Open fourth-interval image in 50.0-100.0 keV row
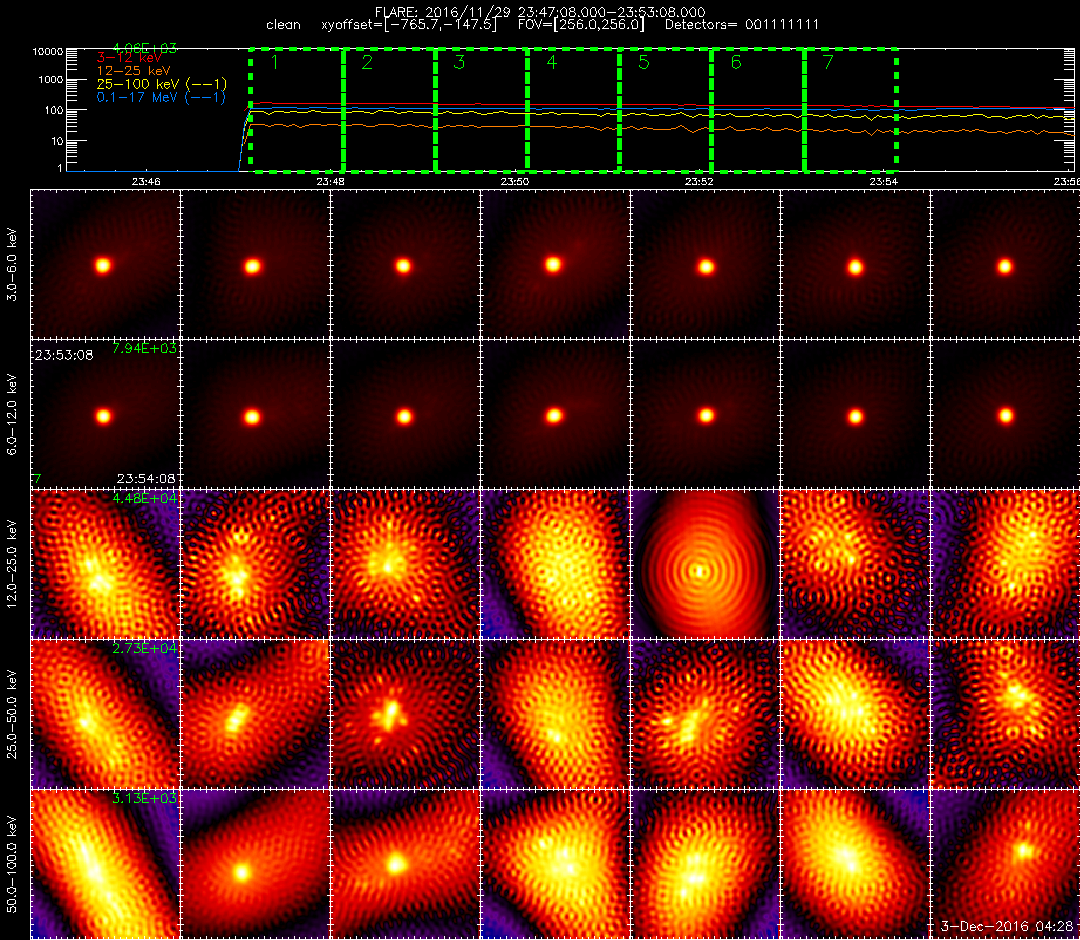Screen dimensions: 1080x940 [555, 864]
